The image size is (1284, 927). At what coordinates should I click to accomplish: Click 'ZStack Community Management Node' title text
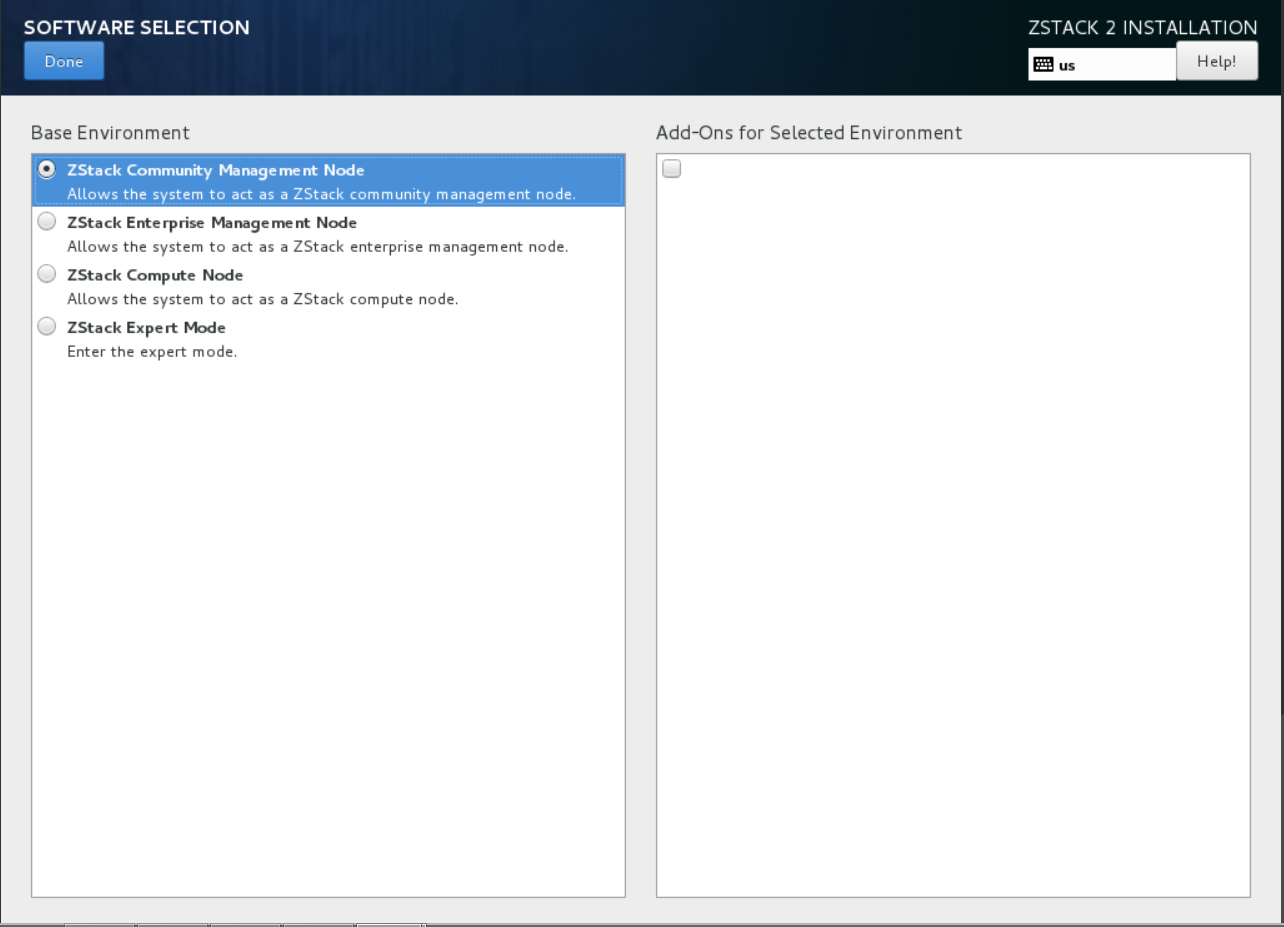(x=216, y=170)
